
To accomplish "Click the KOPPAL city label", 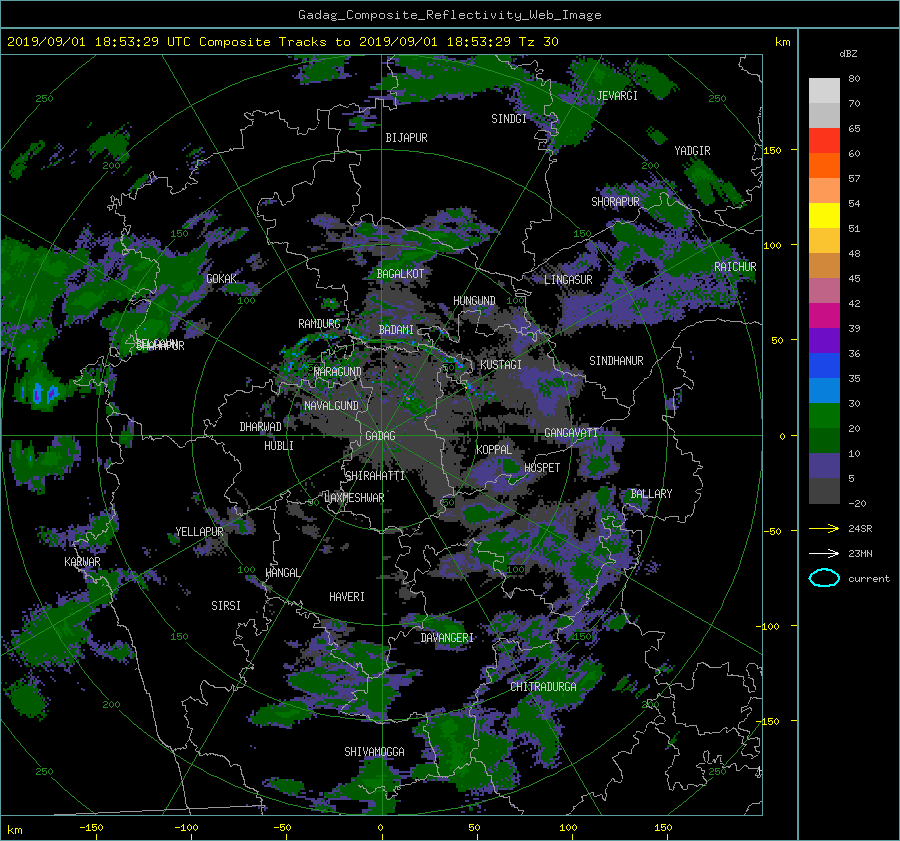I will (494, 449).
